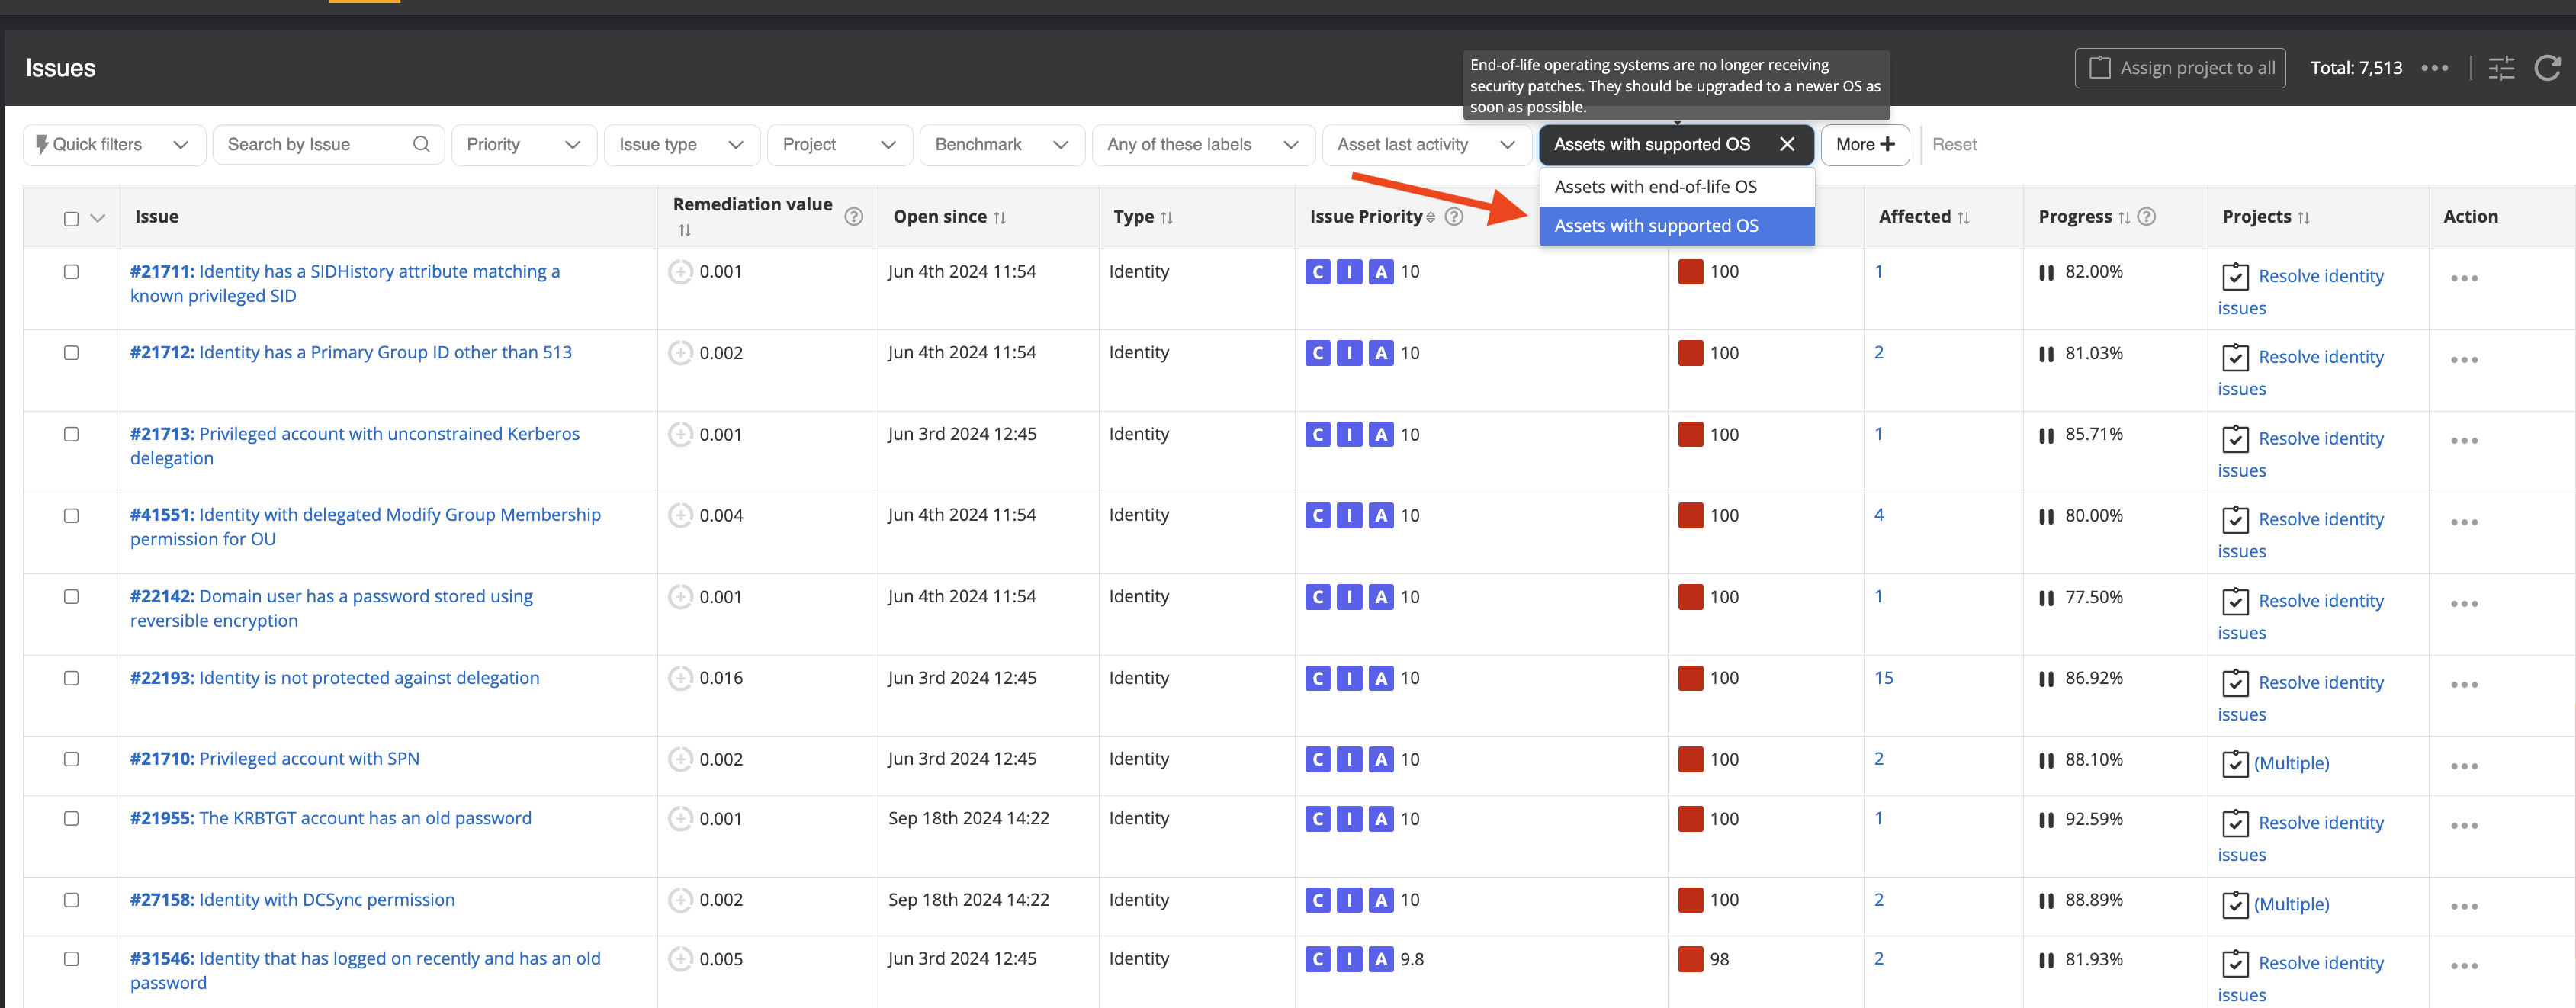2576x1008 pixels.
Task: Open the Asset last activity dropdown
Action: tap(1425, 144)
